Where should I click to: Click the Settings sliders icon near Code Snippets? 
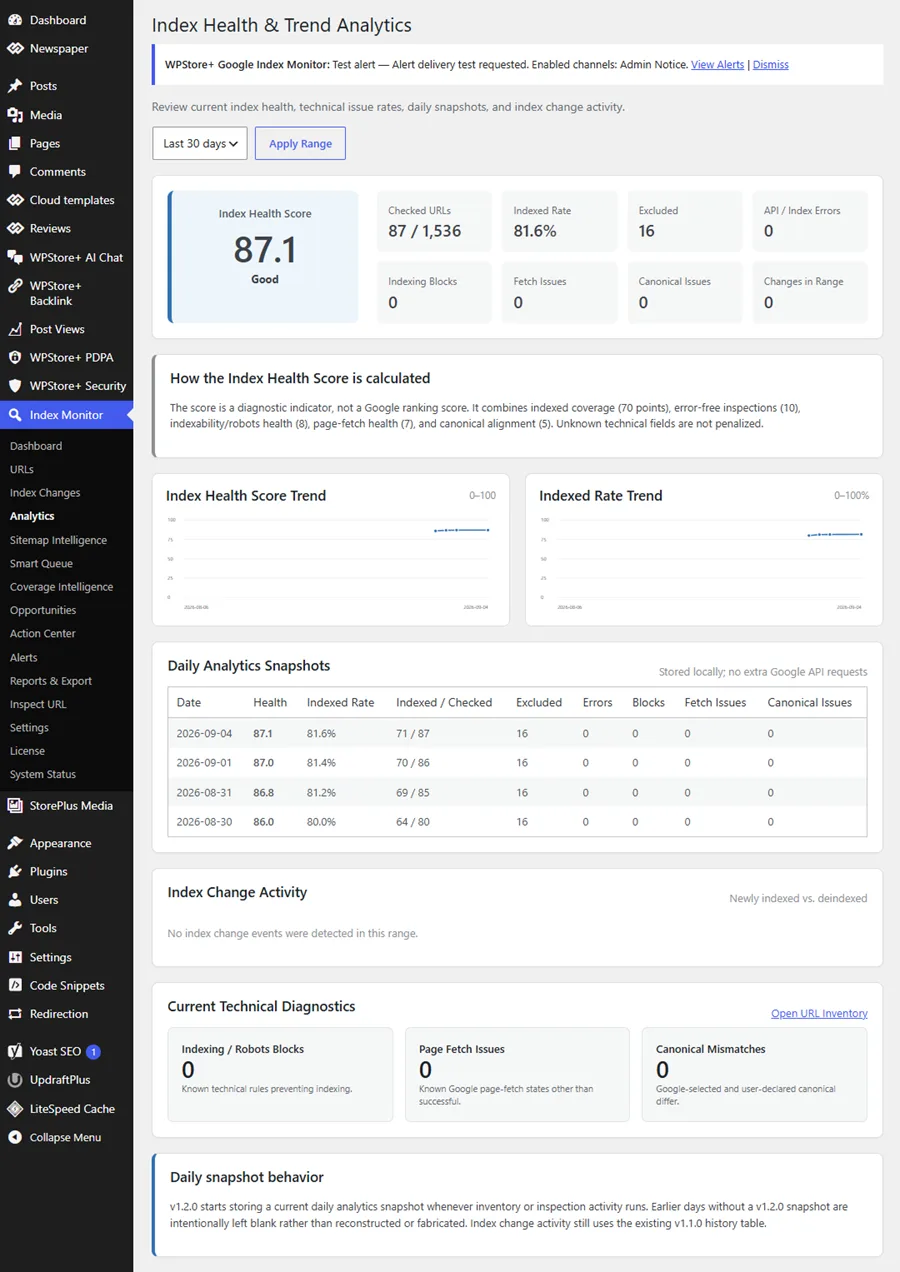15,957
